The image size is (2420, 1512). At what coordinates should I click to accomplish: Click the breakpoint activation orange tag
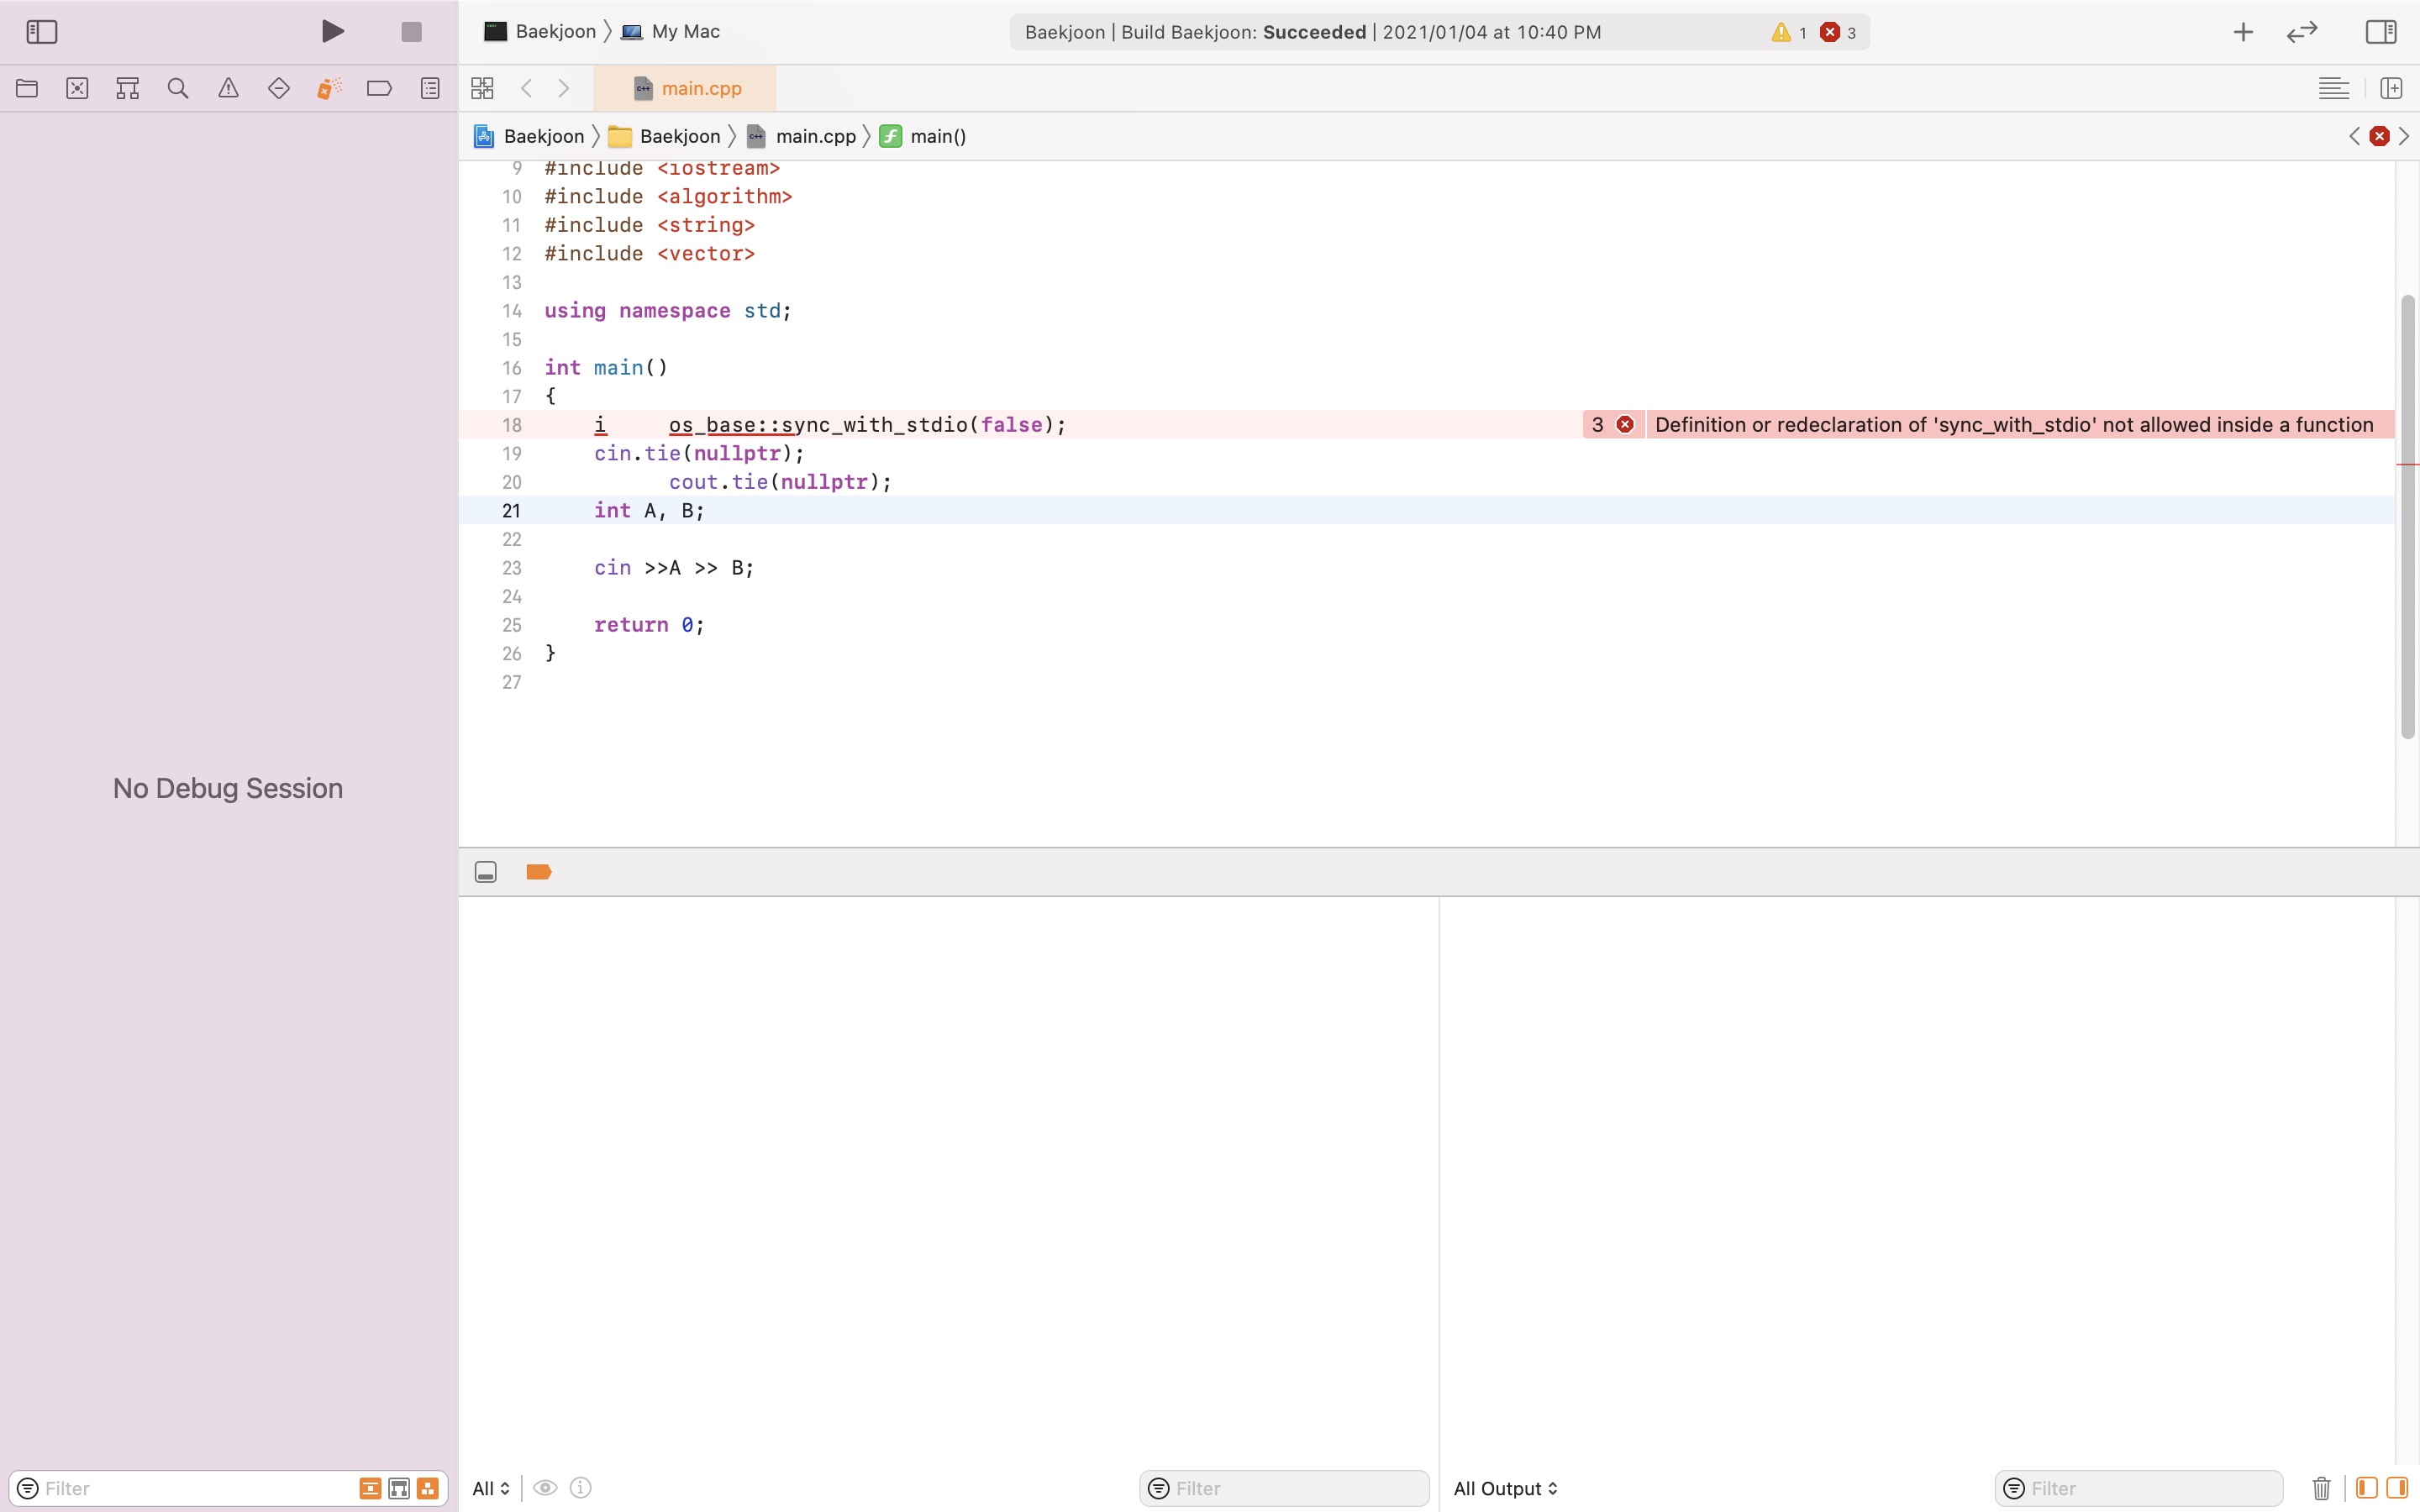[538, 872]
